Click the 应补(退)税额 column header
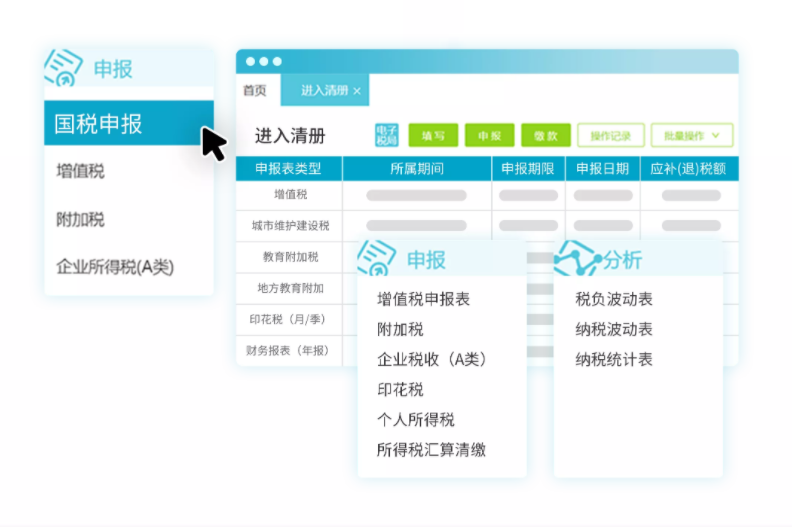Image resolution: width=792 pixels, height=527 pixels. coord(689,169)
